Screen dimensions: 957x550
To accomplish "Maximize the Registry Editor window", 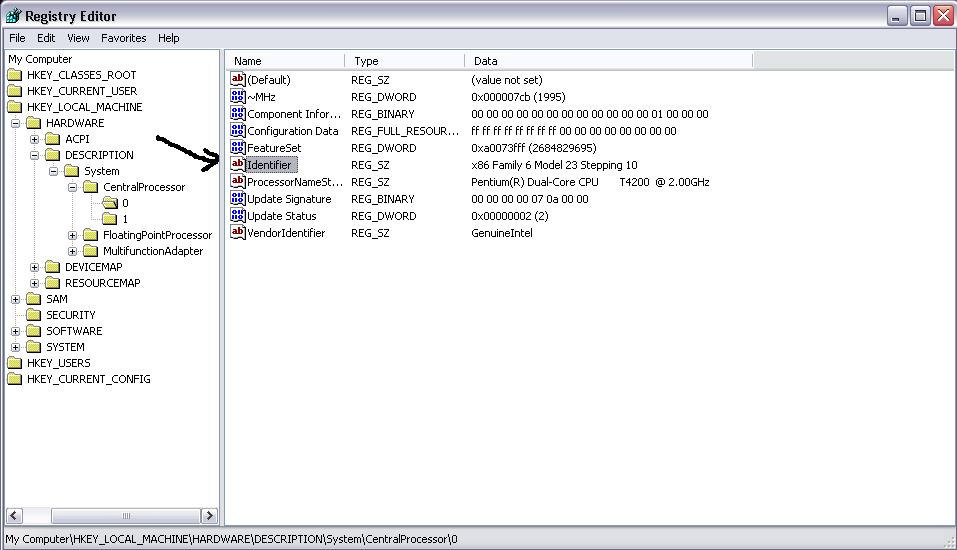I will click(x=920, y=16).
